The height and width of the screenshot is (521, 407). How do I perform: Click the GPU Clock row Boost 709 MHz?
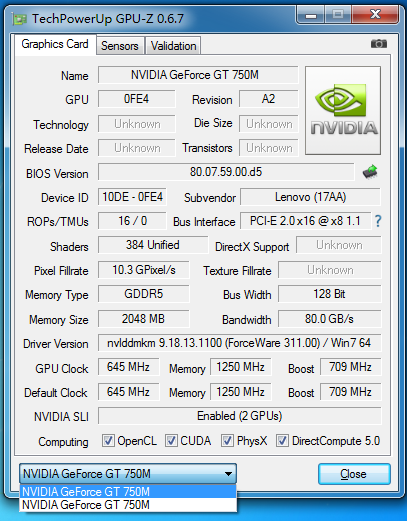[350, 367]
